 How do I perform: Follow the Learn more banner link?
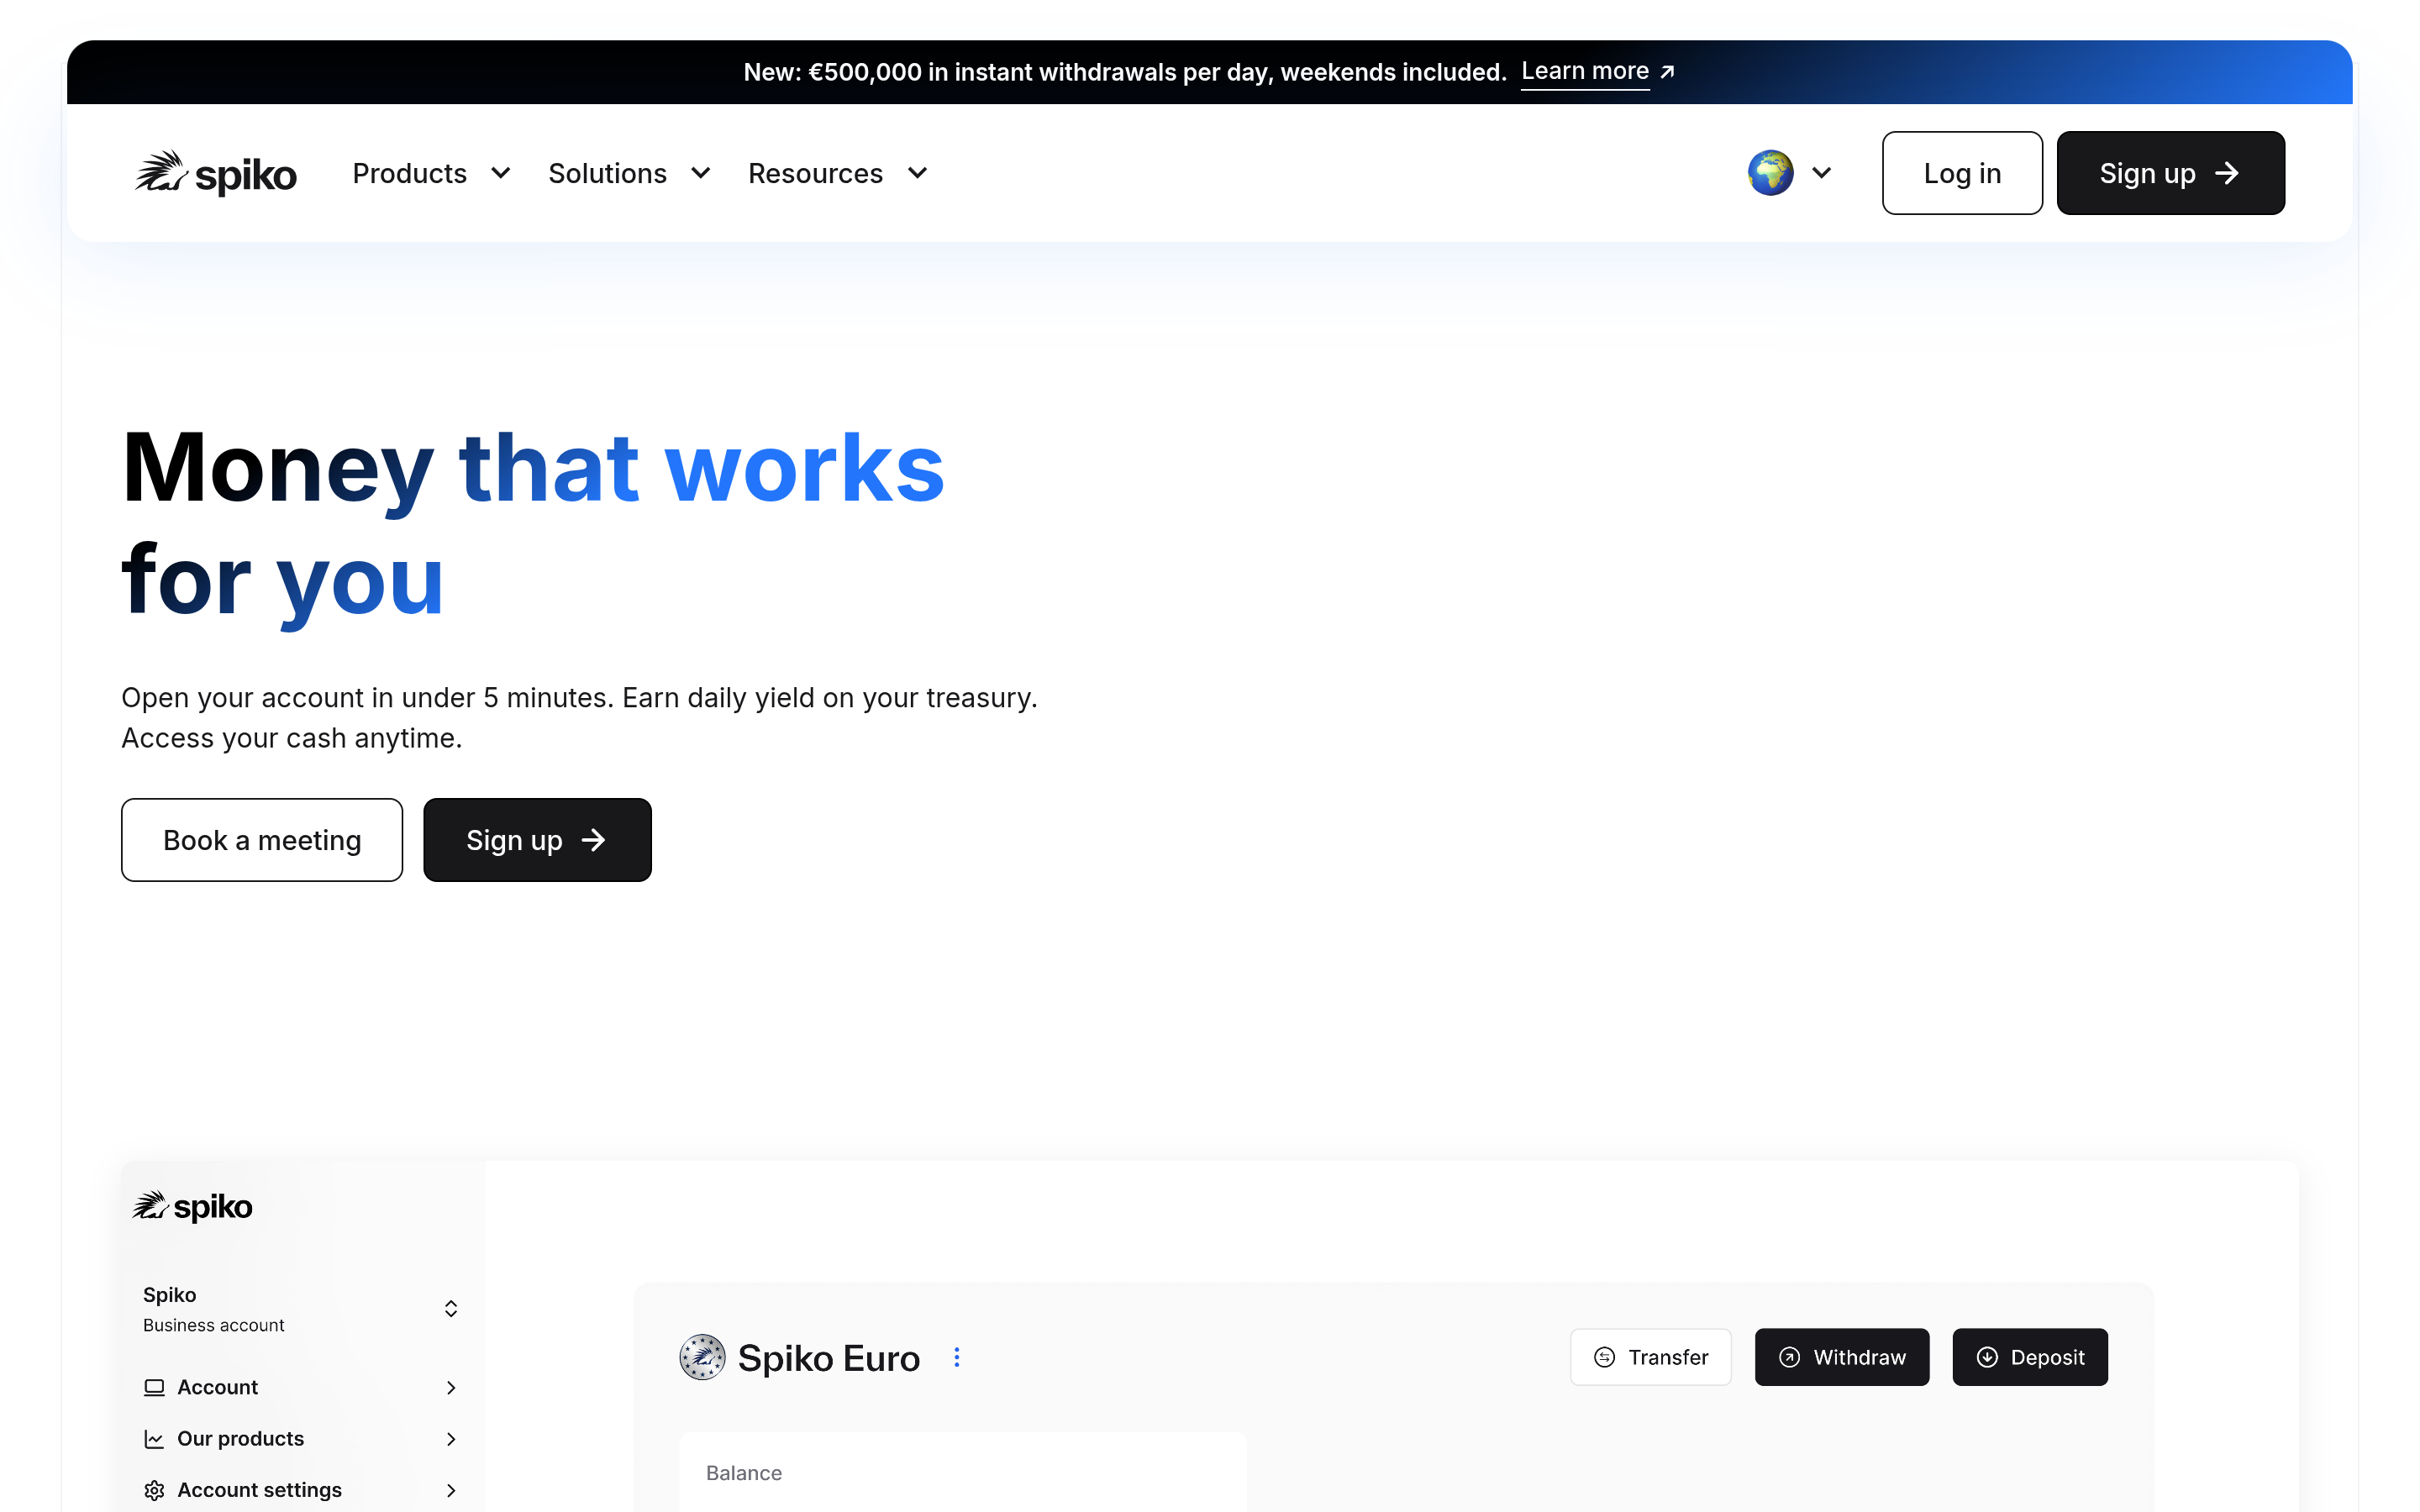point(1585,72)
